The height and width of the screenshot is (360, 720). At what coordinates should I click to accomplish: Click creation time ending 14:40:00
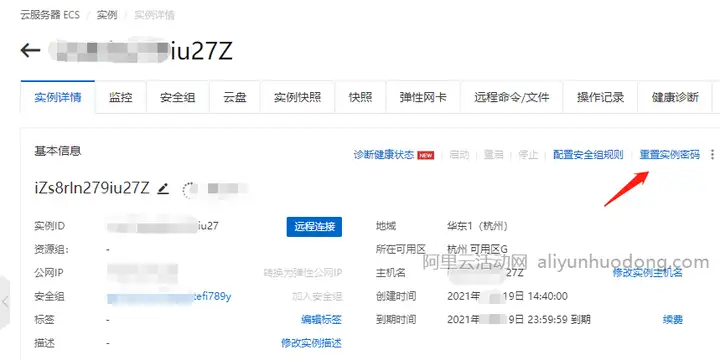[x=507, y=296]
